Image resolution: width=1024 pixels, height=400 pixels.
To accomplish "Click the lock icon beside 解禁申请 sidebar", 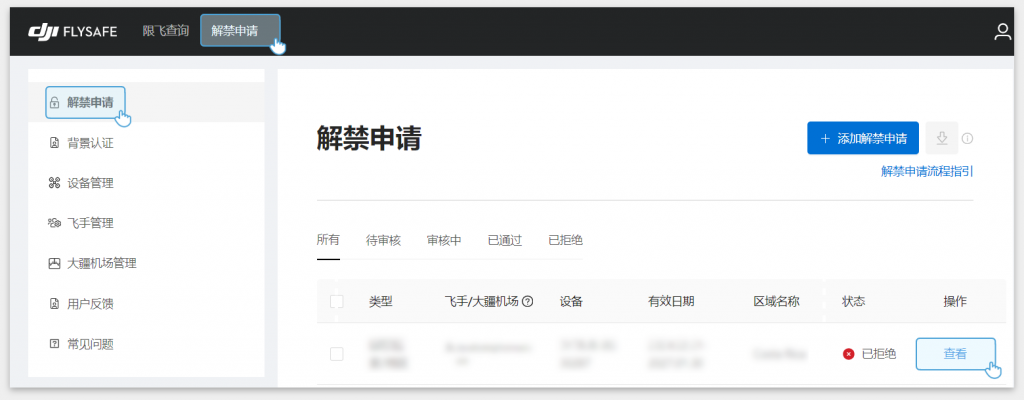I will (55, 103).
